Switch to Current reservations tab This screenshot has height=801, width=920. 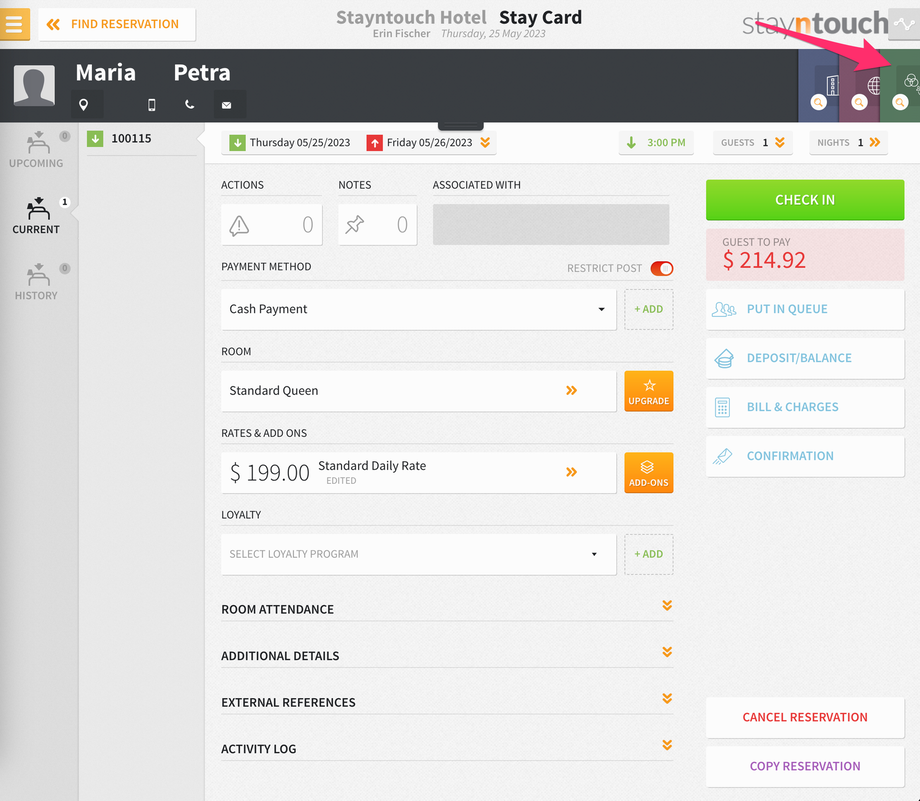[36, 216]
